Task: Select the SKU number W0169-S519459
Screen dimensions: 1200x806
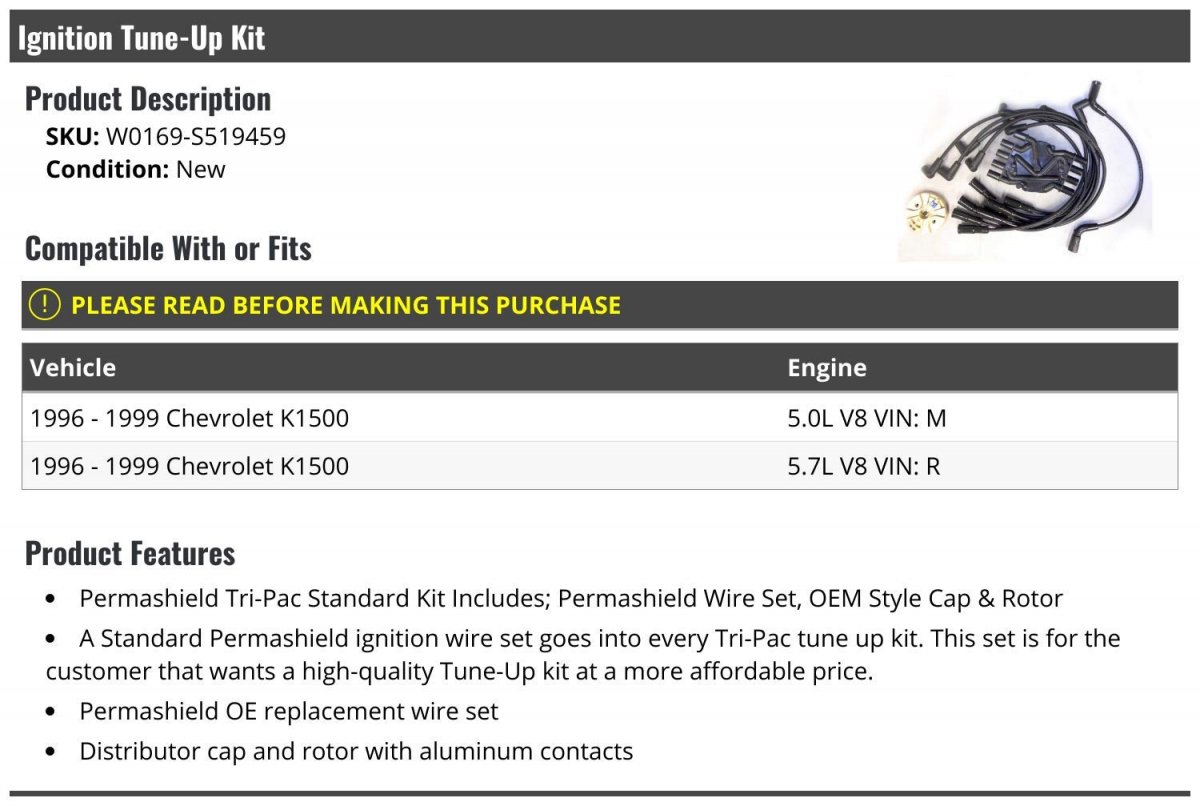Action: click(196, 137)
